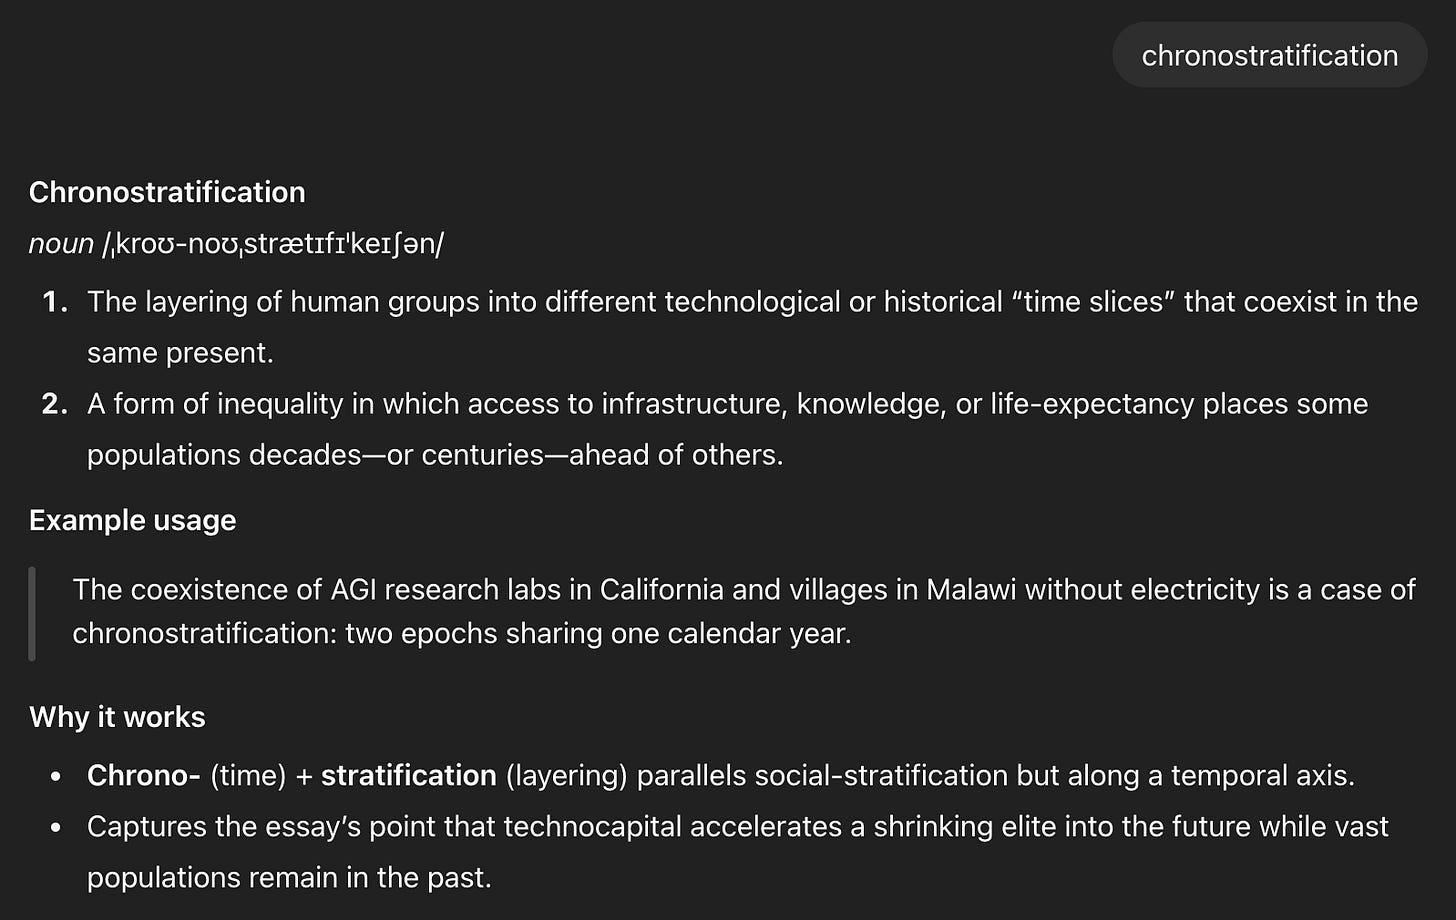Click the second bullet point marker
The height and width of the screenshot is (920, 1456).
56,828
